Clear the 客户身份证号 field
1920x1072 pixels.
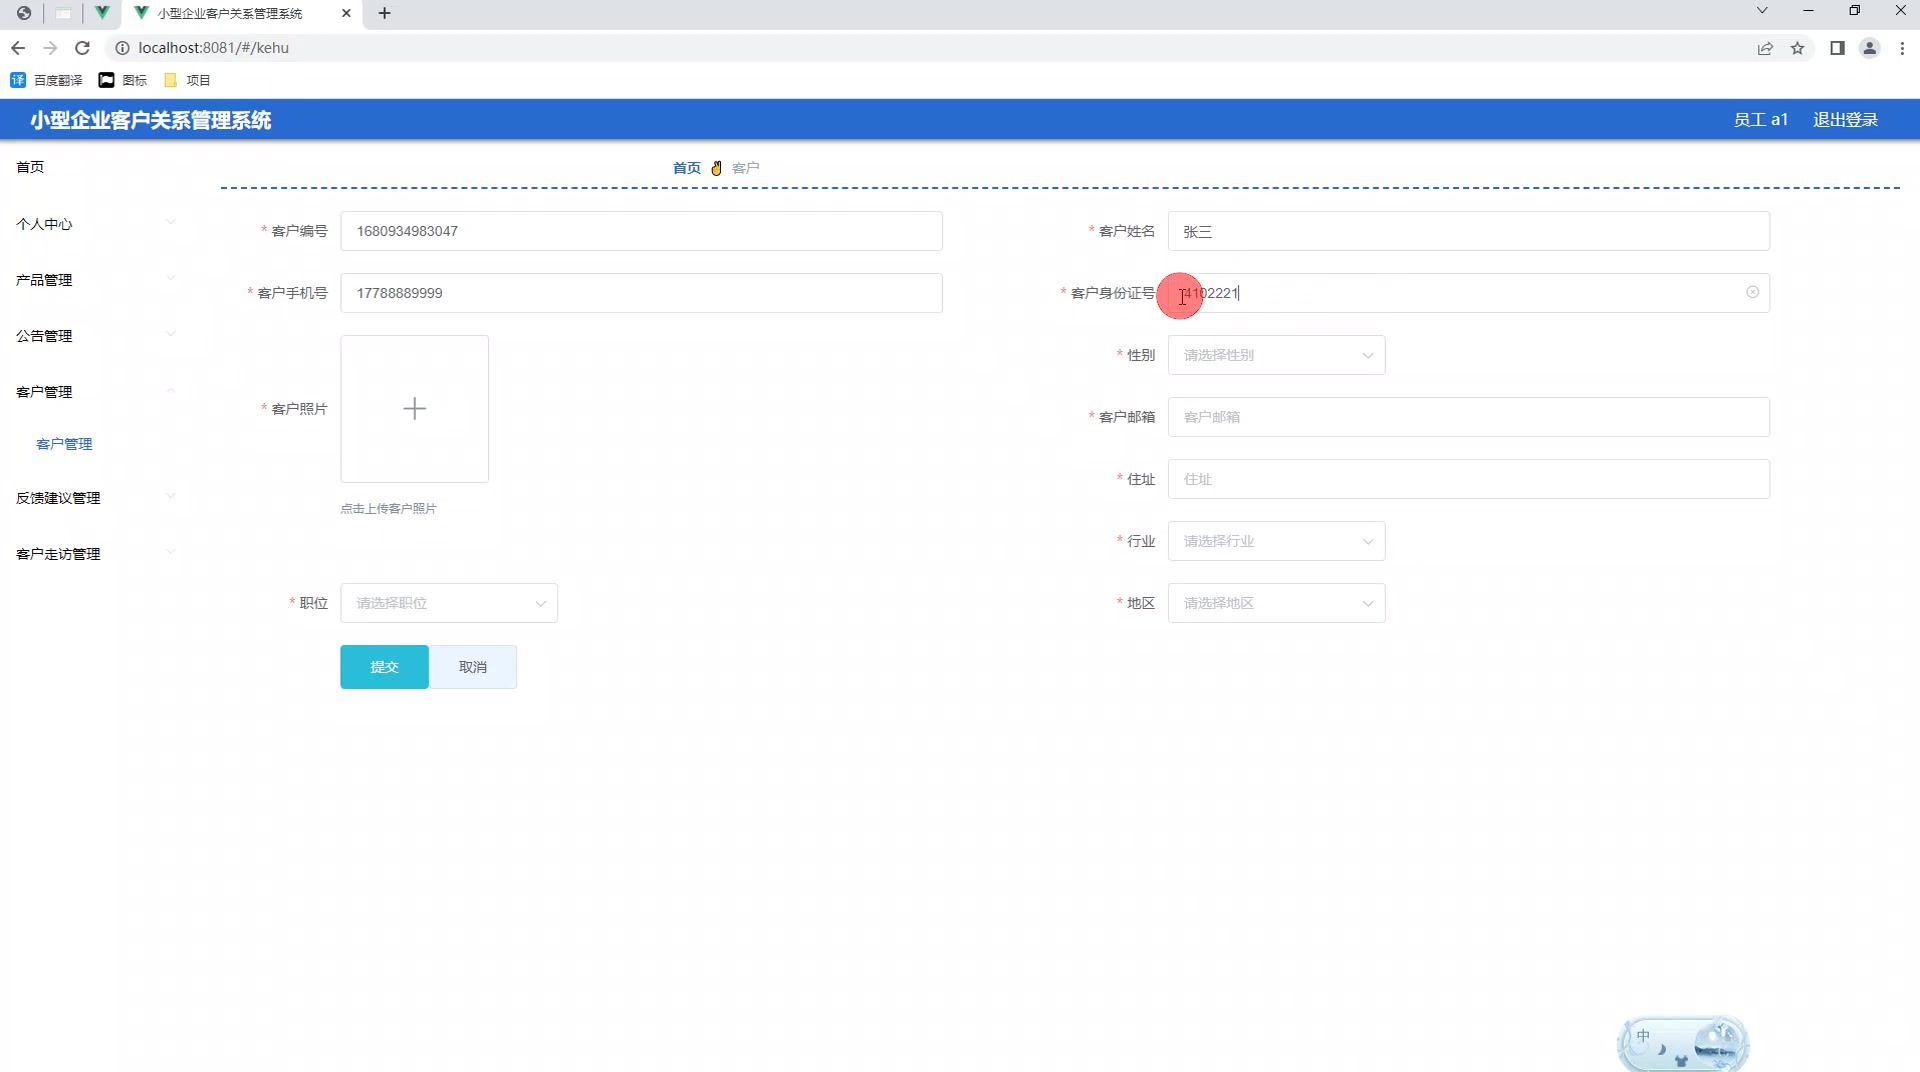coord(1752,292)
